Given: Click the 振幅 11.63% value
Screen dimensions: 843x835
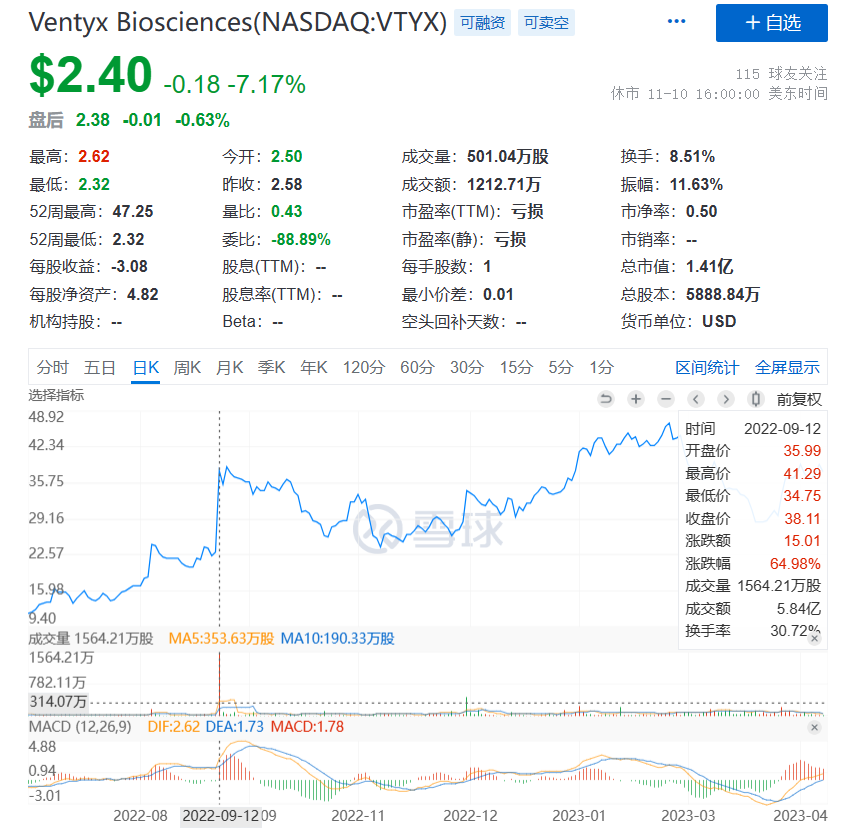Looking at the screenshot, I should [x=696, y=184].
